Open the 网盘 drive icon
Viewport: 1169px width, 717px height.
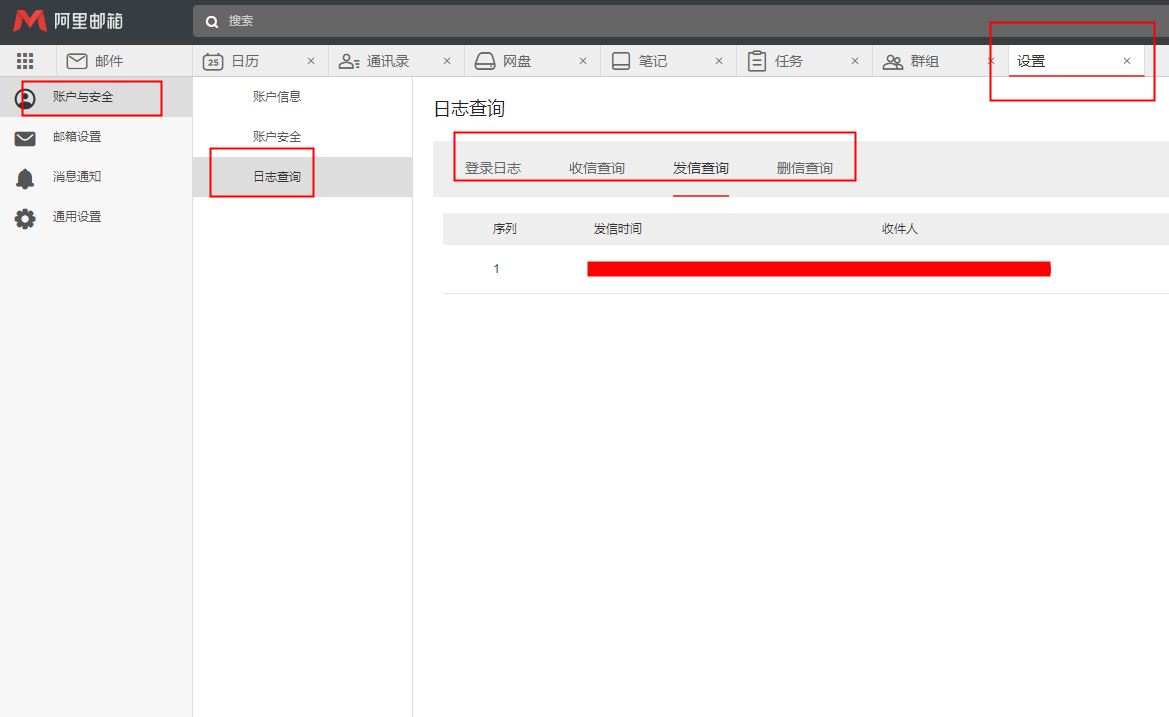485,60
